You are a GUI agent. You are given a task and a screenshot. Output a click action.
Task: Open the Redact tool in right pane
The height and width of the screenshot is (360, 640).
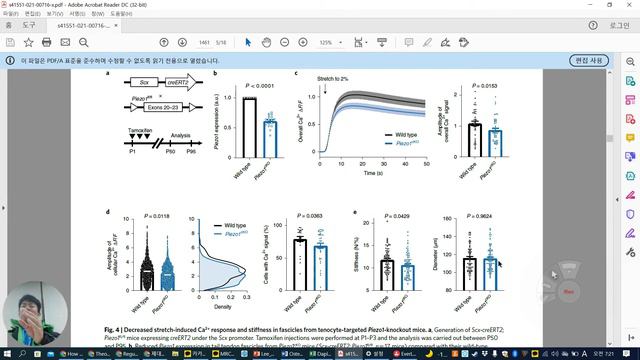click(630, 195)
